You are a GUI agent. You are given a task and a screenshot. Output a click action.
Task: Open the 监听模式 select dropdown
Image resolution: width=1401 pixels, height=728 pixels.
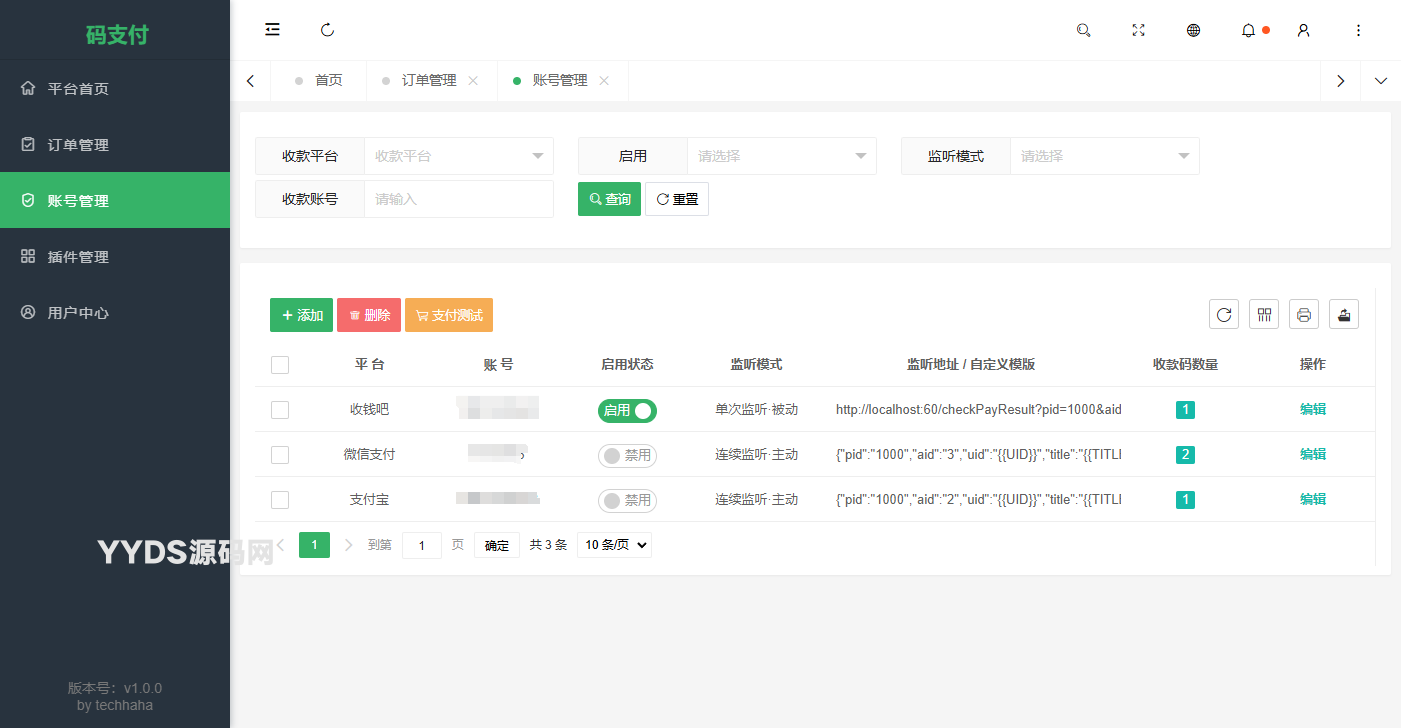click(1104, 156)
